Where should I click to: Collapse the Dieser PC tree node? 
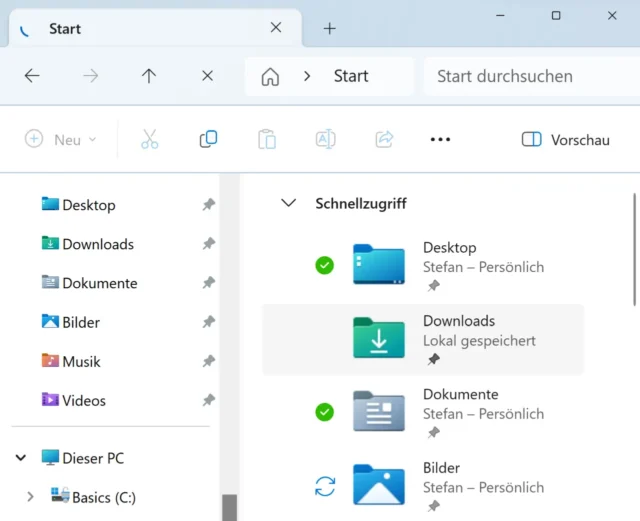click(20, 458)
